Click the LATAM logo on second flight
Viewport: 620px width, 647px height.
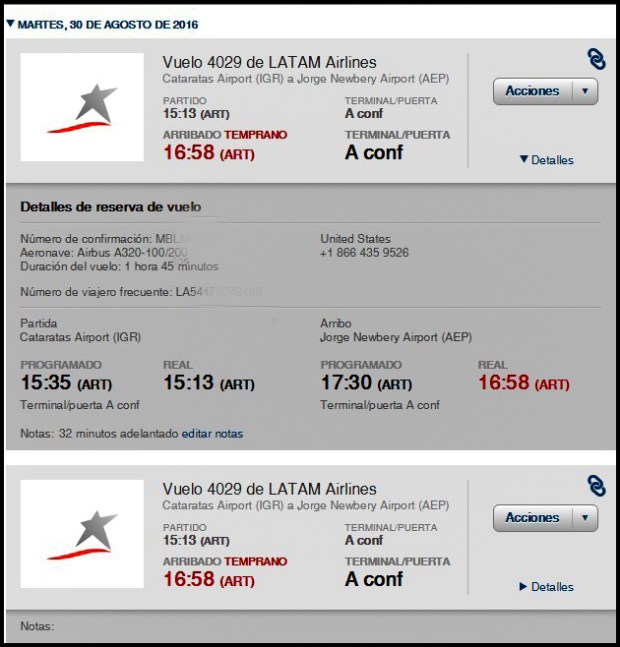(82, 534)
